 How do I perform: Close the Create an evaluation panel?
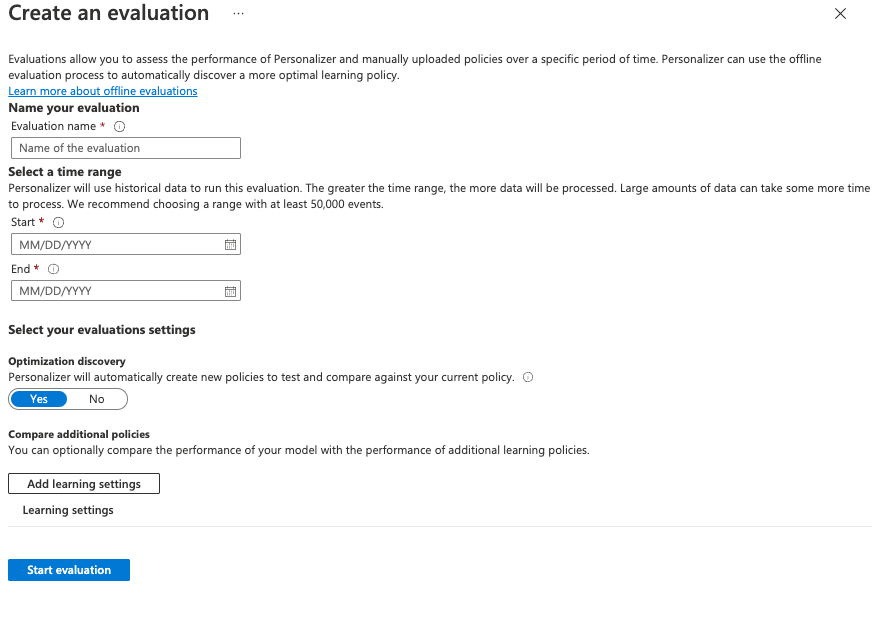click(840, 14)
